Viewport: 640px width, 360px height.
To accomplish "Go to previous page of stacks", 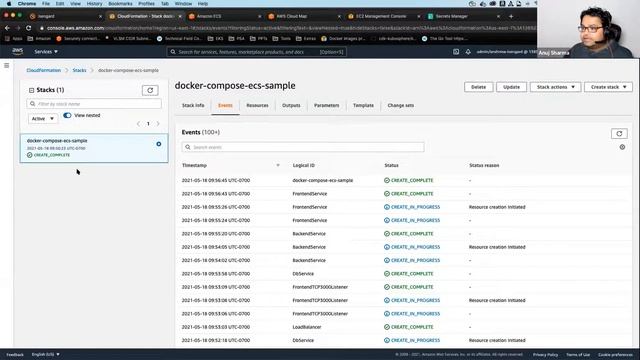I will pyautogui.click(x=138, y=124).
